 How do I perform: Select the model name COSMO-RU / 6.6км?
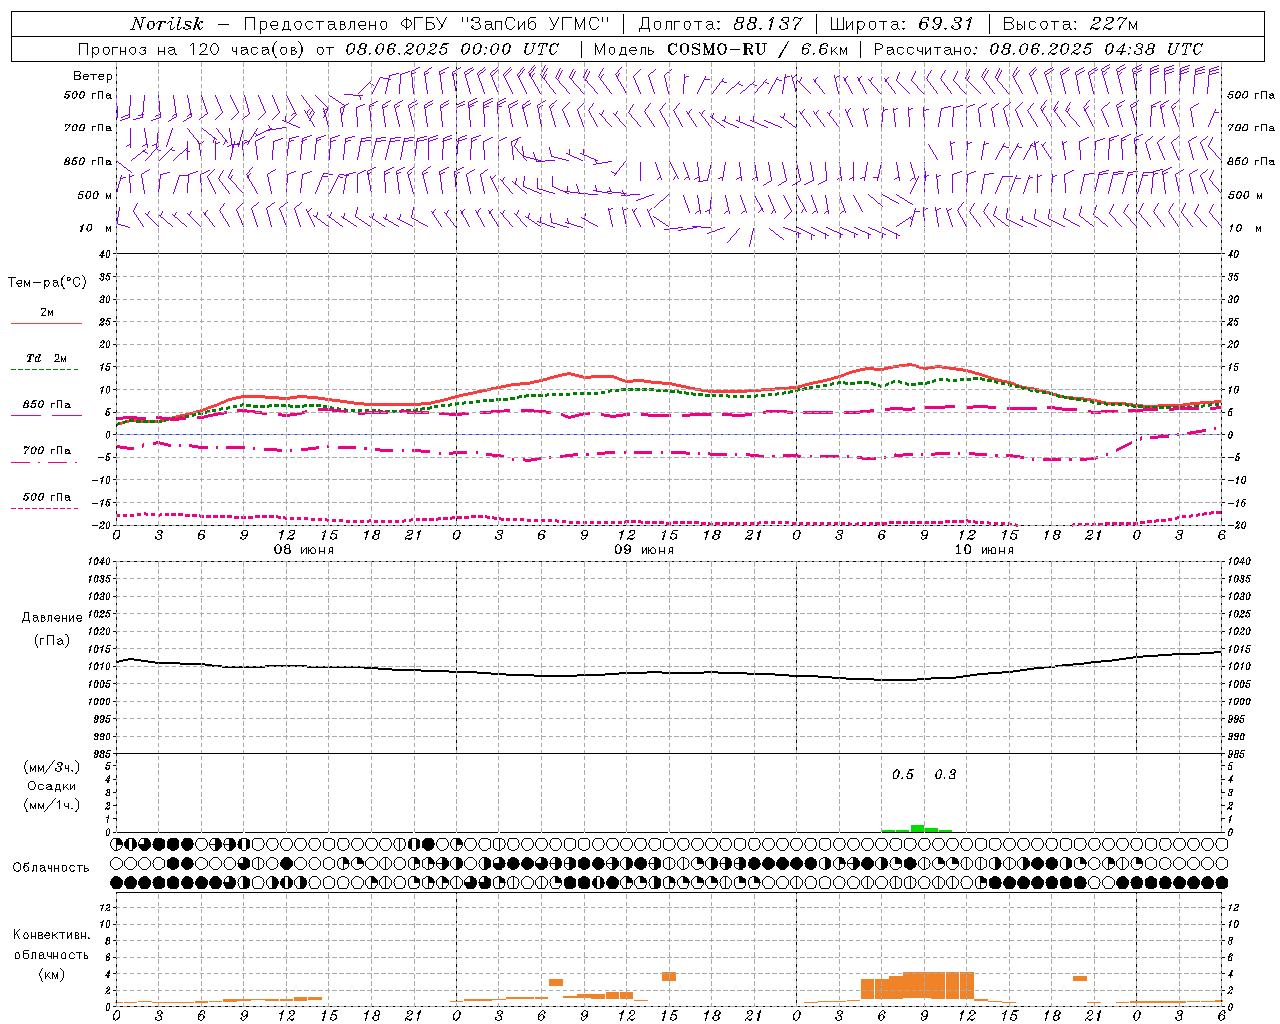tap(758, 49)
